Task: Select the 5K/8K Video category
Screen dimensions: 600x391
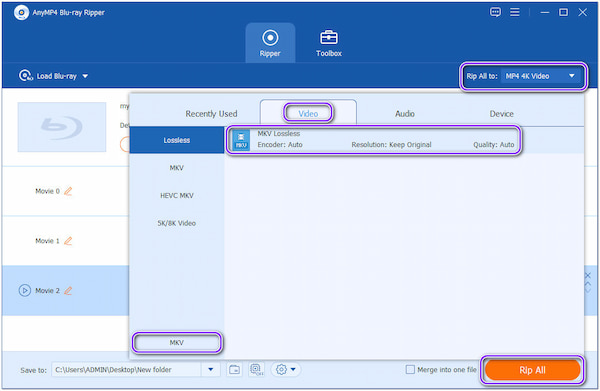Action: click(x=177, y=223)
